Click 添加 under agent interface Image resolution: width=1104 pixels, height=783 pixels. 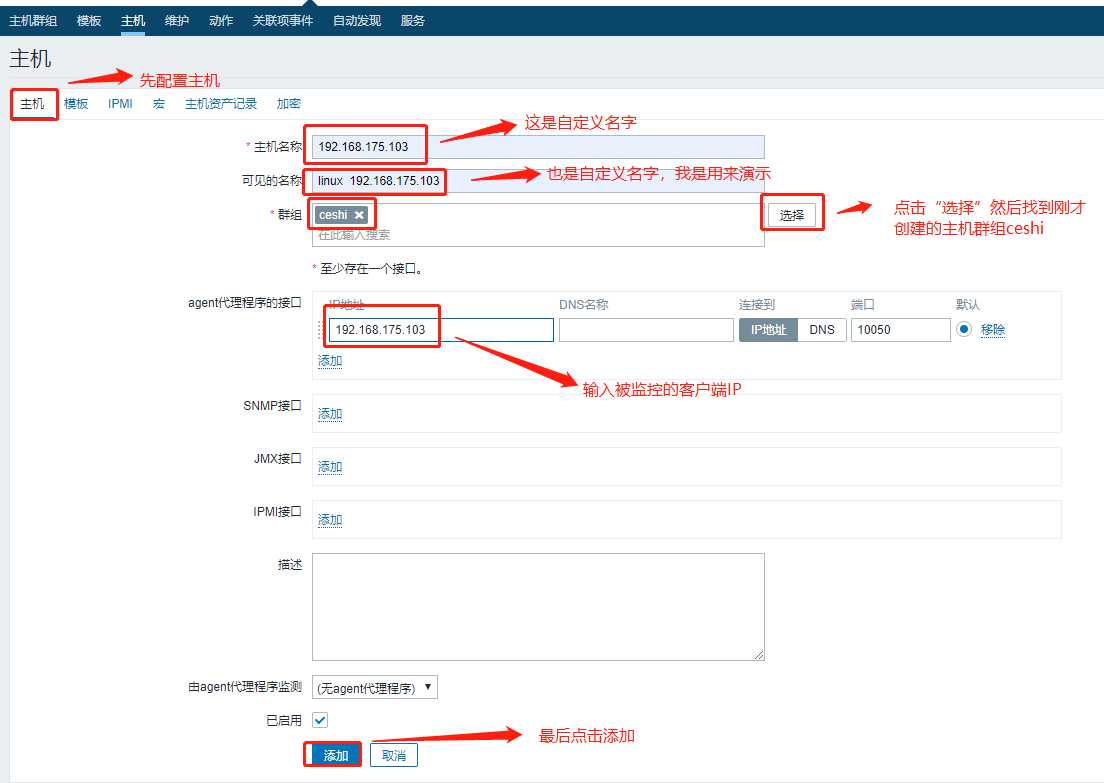(x=330, y=361)
